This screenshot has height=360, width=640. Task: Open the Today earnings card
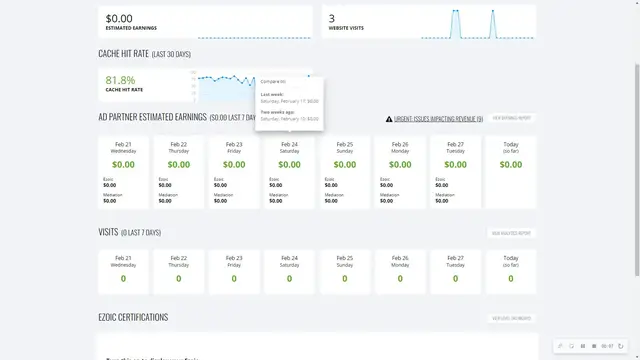[511, 172]
